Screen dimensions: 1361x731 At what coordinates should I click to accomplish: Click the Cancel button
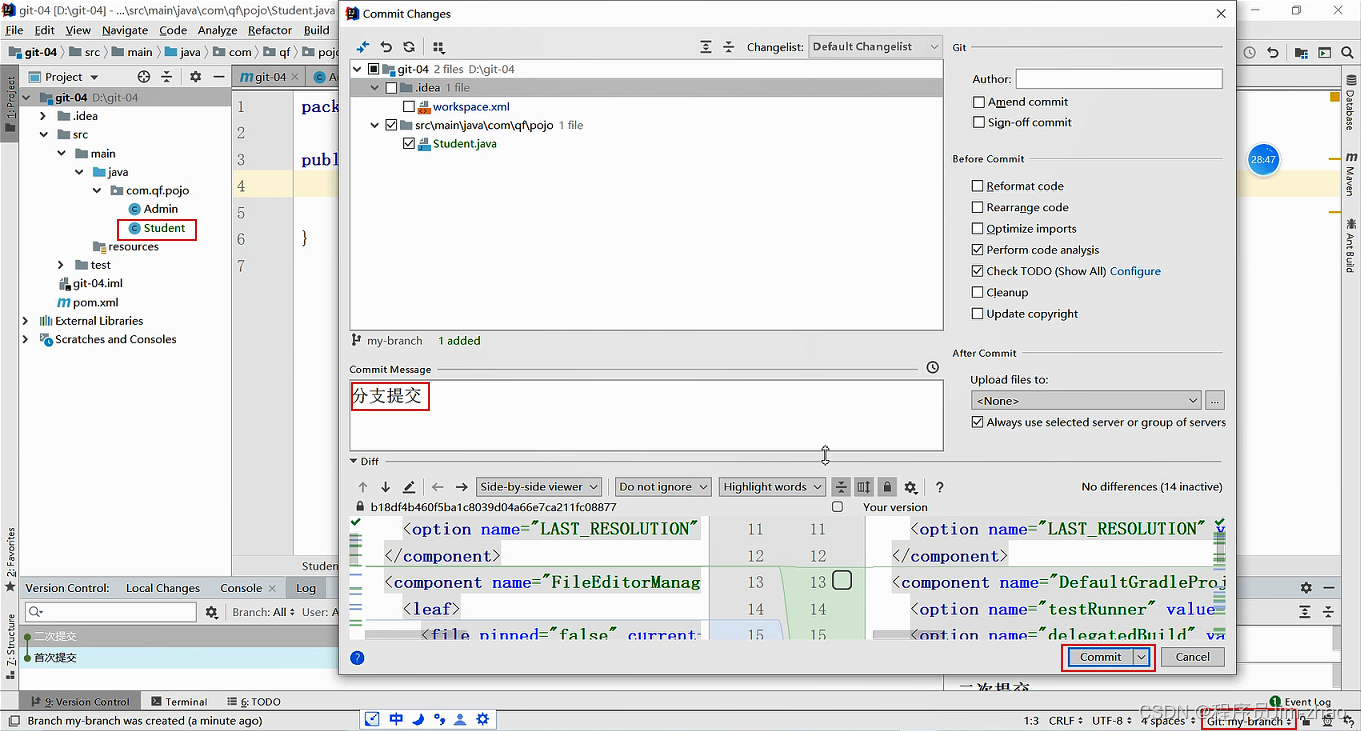(x=1192, y=657)
